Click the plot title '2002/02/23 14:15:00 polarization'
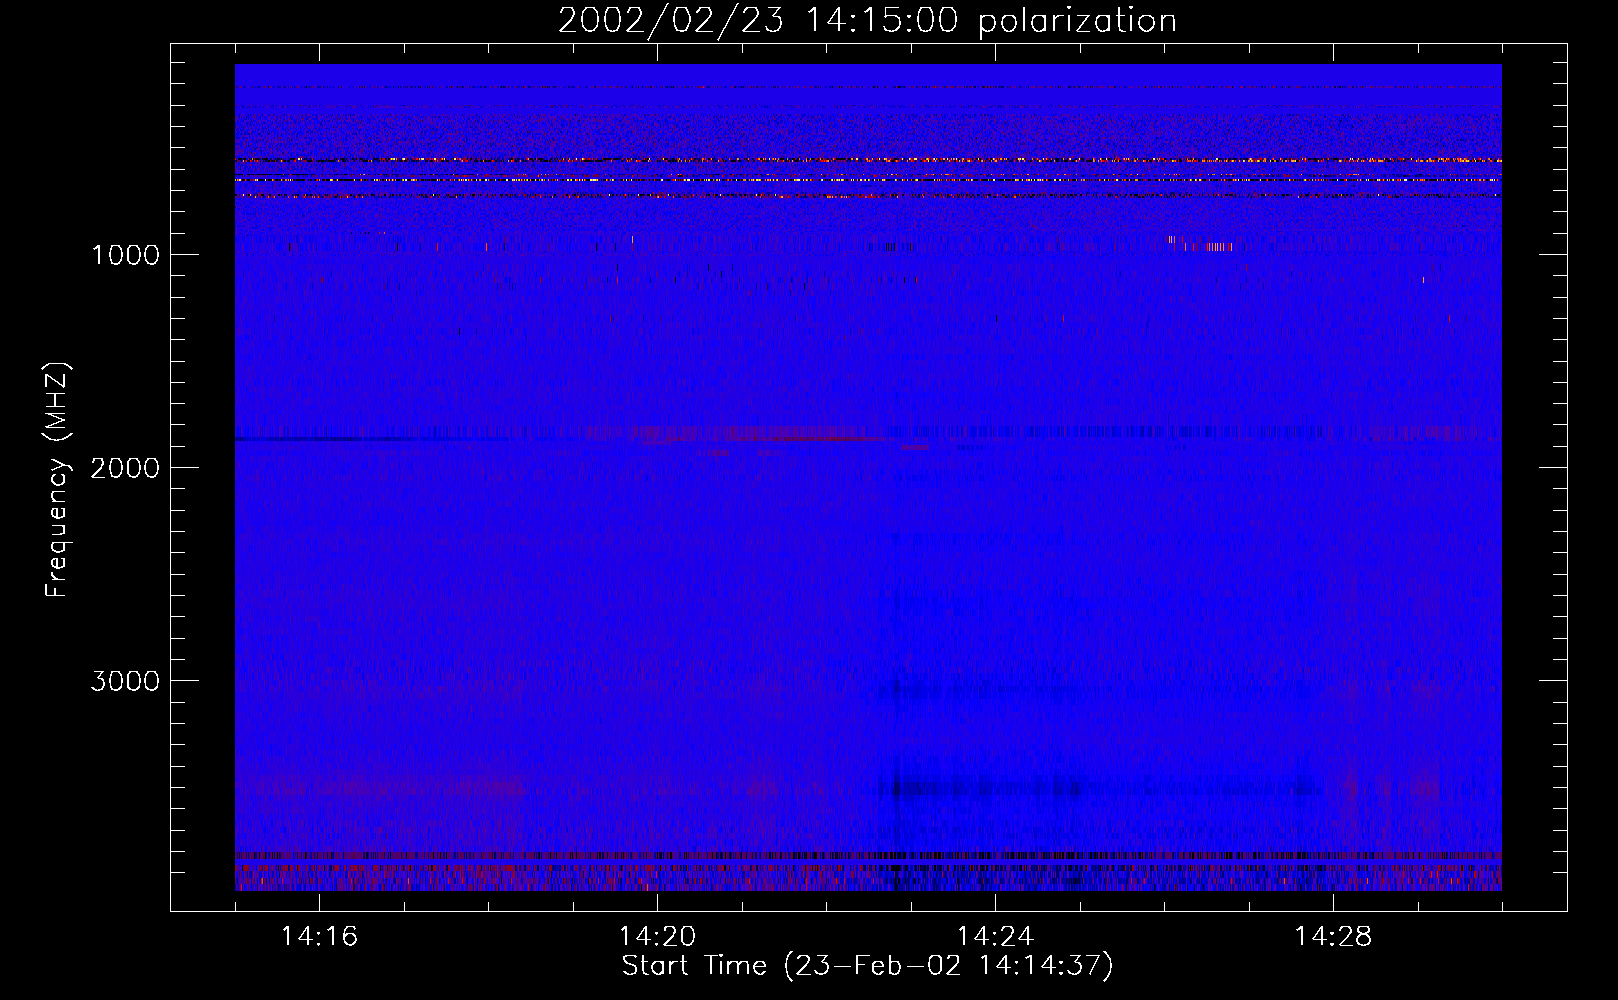Screen dimensions: 1618x1000 [x=867, y=21]
